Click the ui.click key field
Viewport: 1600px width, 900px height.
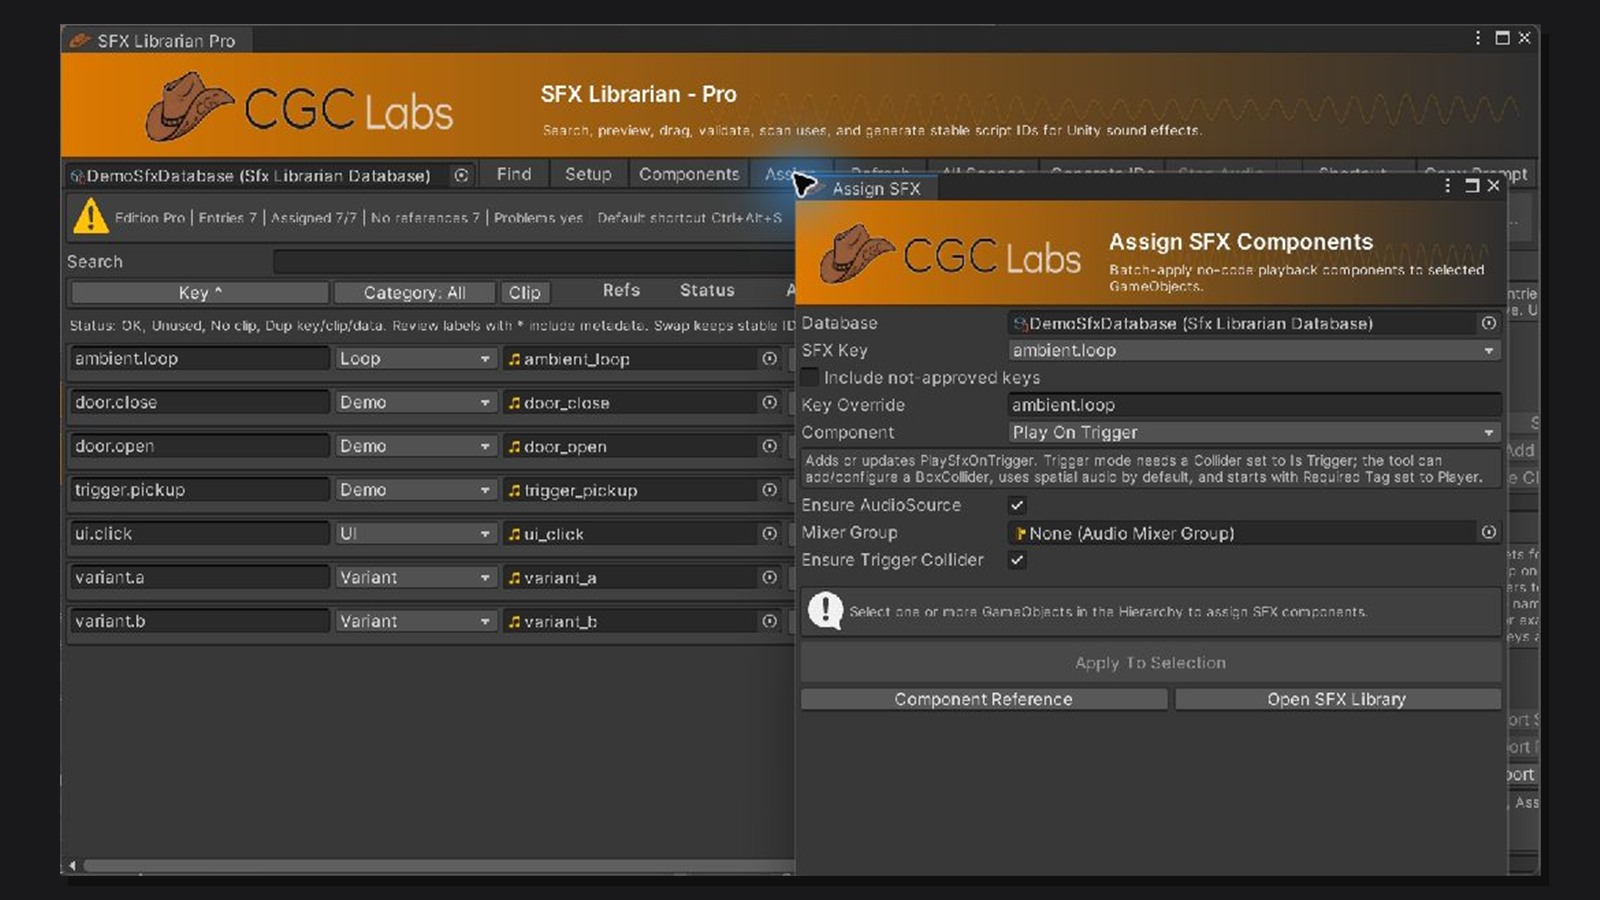[x=199, y=534]
